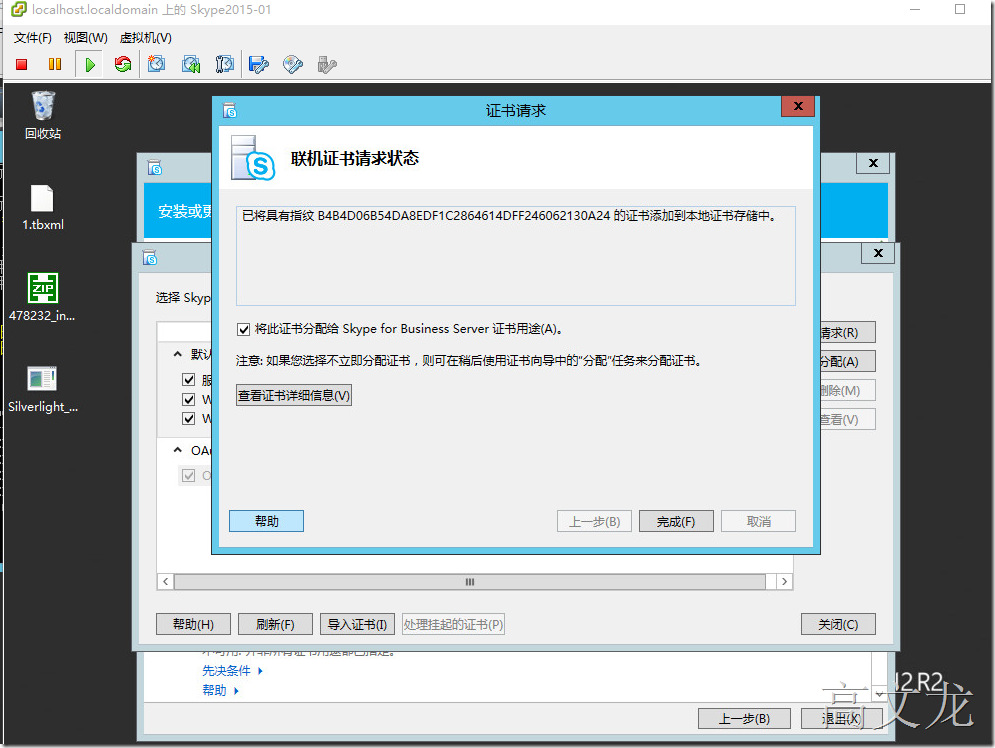Click the green play power-on icon
The height and width of the screenshot is (748, 995).
pyautogui.click(x=89, y=64)
